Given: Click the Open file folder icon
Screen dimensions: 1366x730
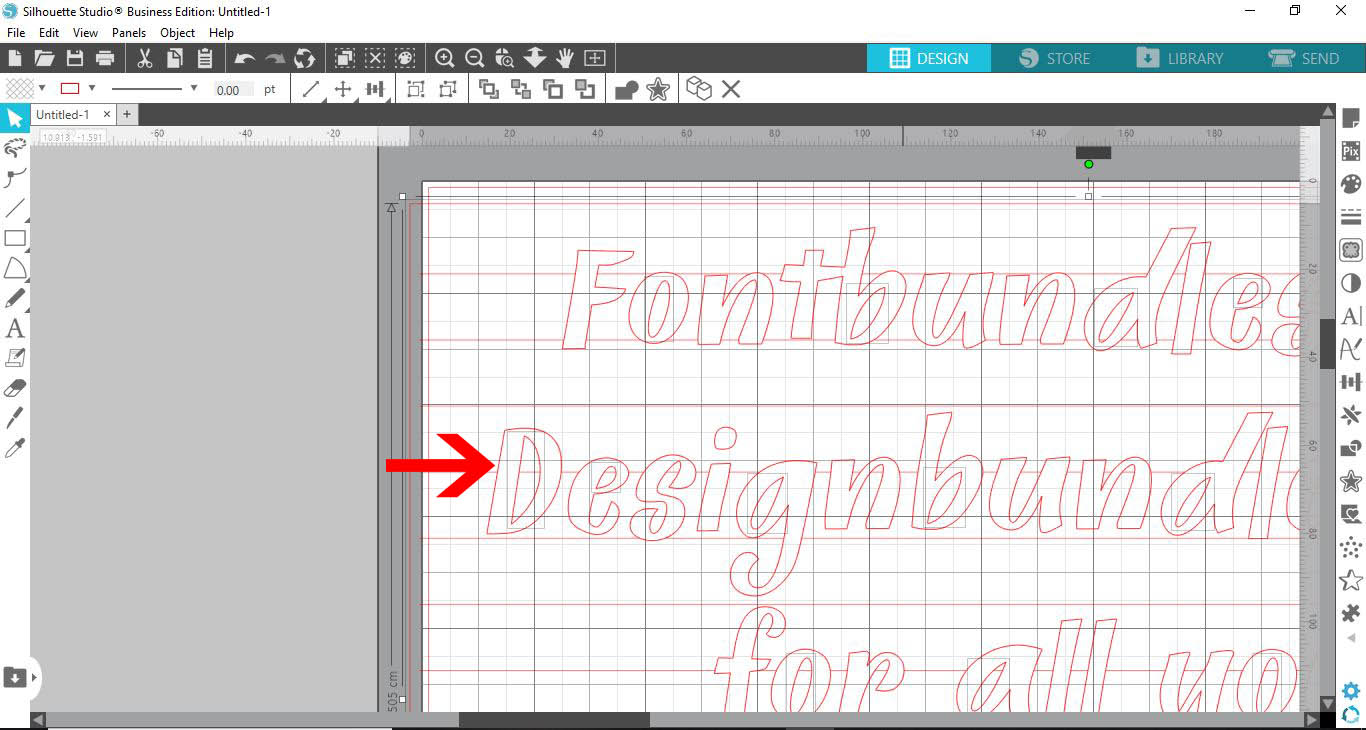Looking at the screenshot, I should (44, 58).
